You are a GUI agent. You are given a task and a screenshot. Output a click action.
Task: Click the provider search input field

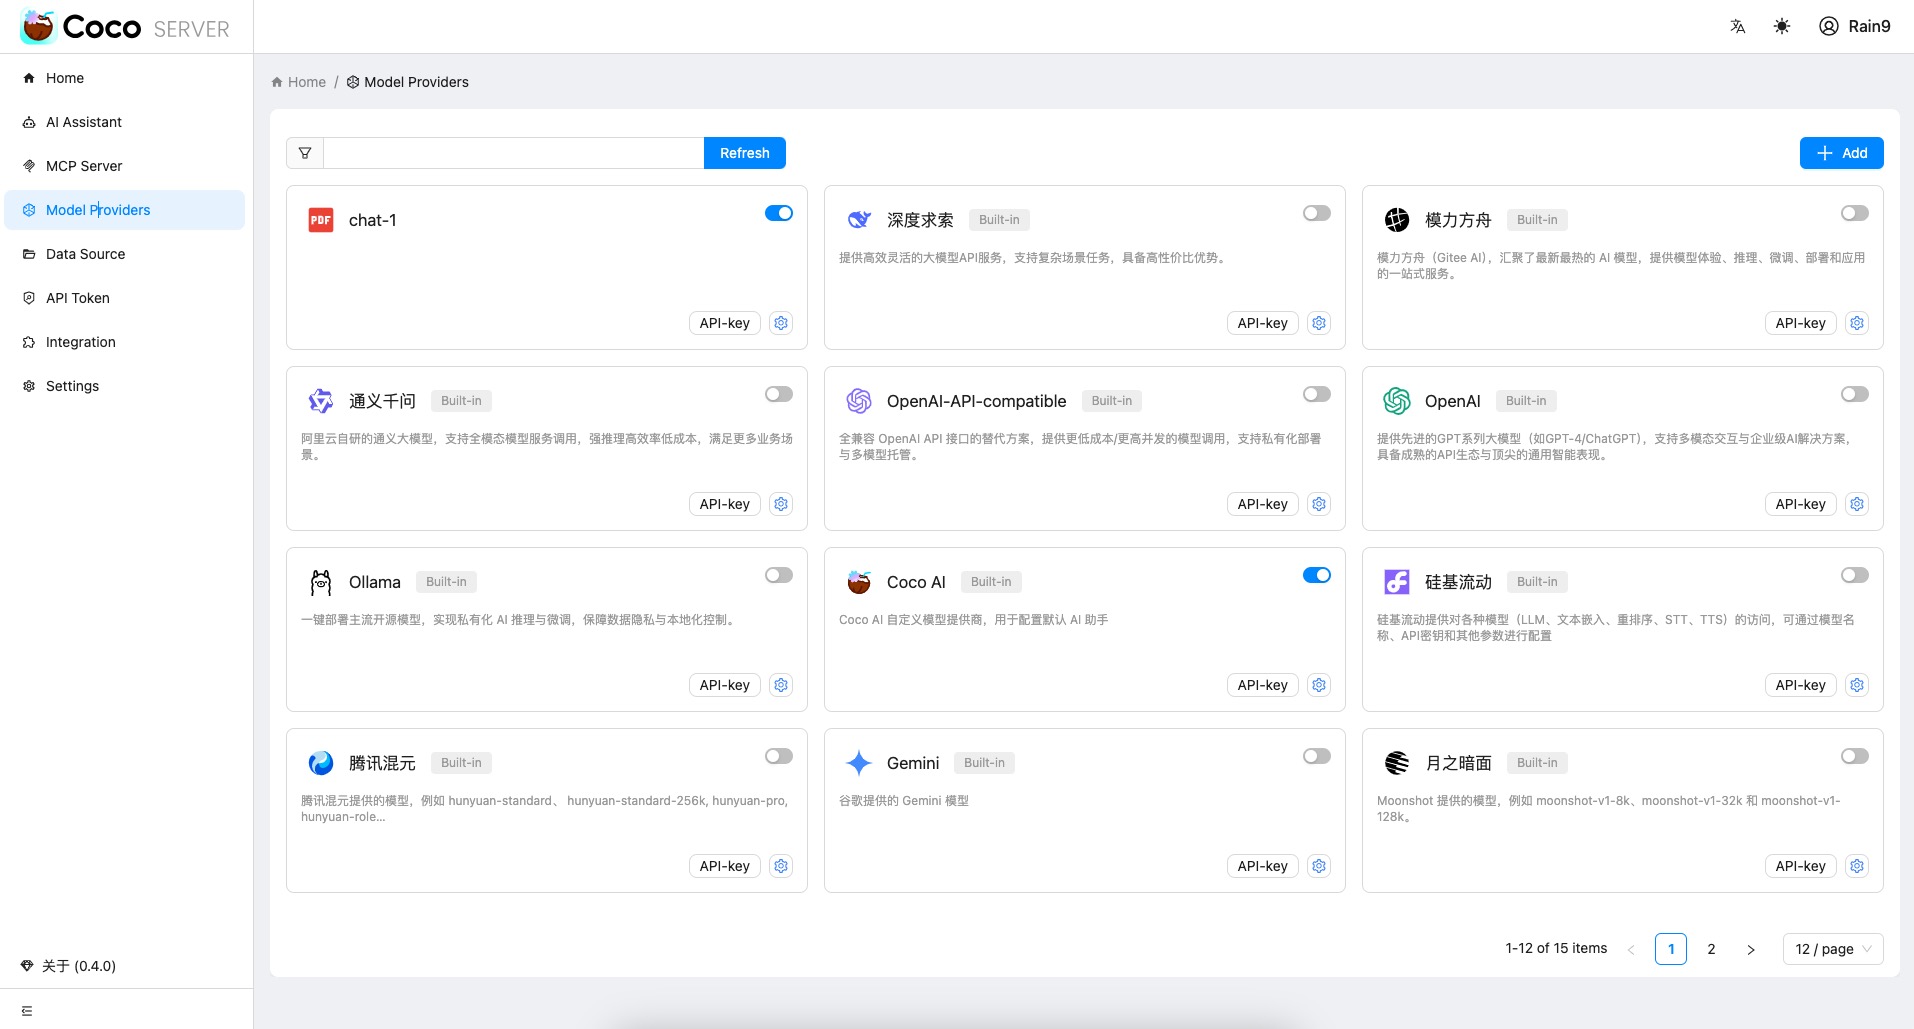[514, 153]
